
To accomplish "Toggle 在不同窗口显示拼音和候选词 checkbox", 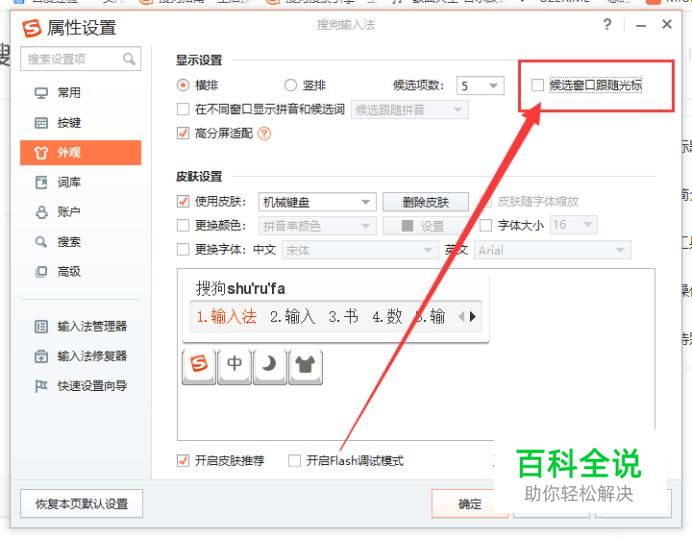I will point(183,109).
